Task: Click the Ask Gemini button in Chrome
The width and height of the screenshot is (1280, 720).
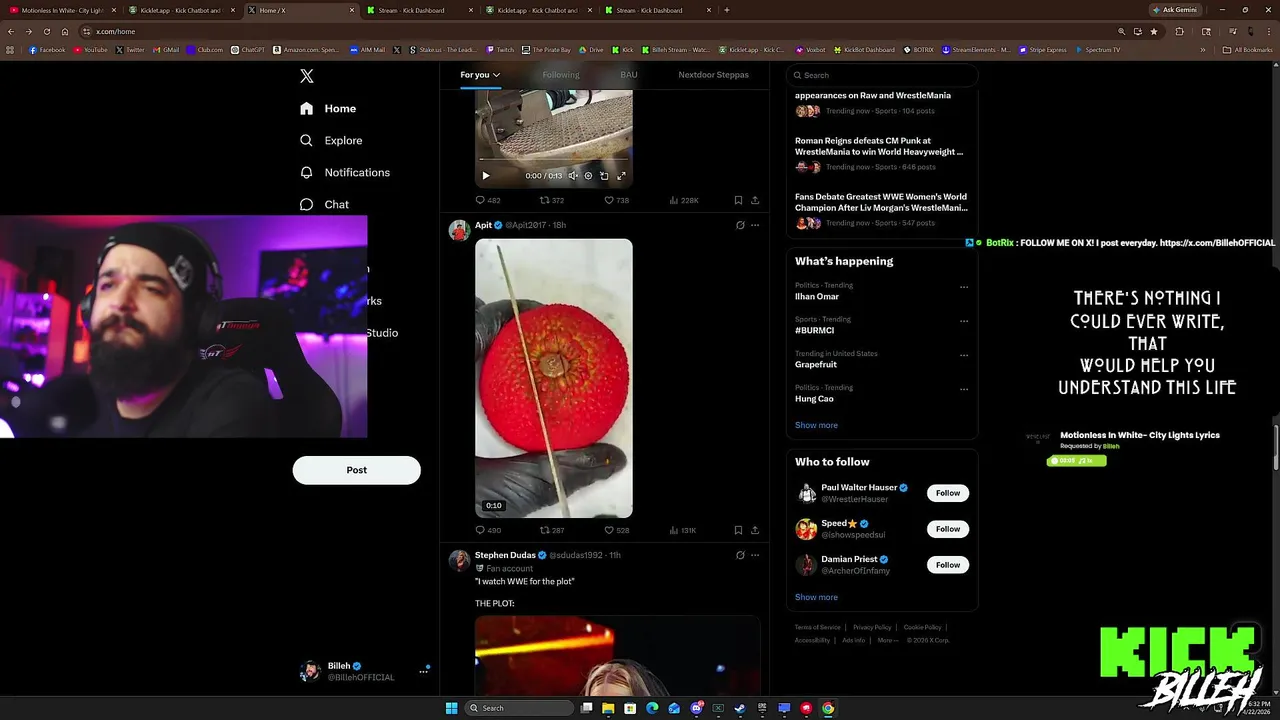Action: (x=1175, y=10)
